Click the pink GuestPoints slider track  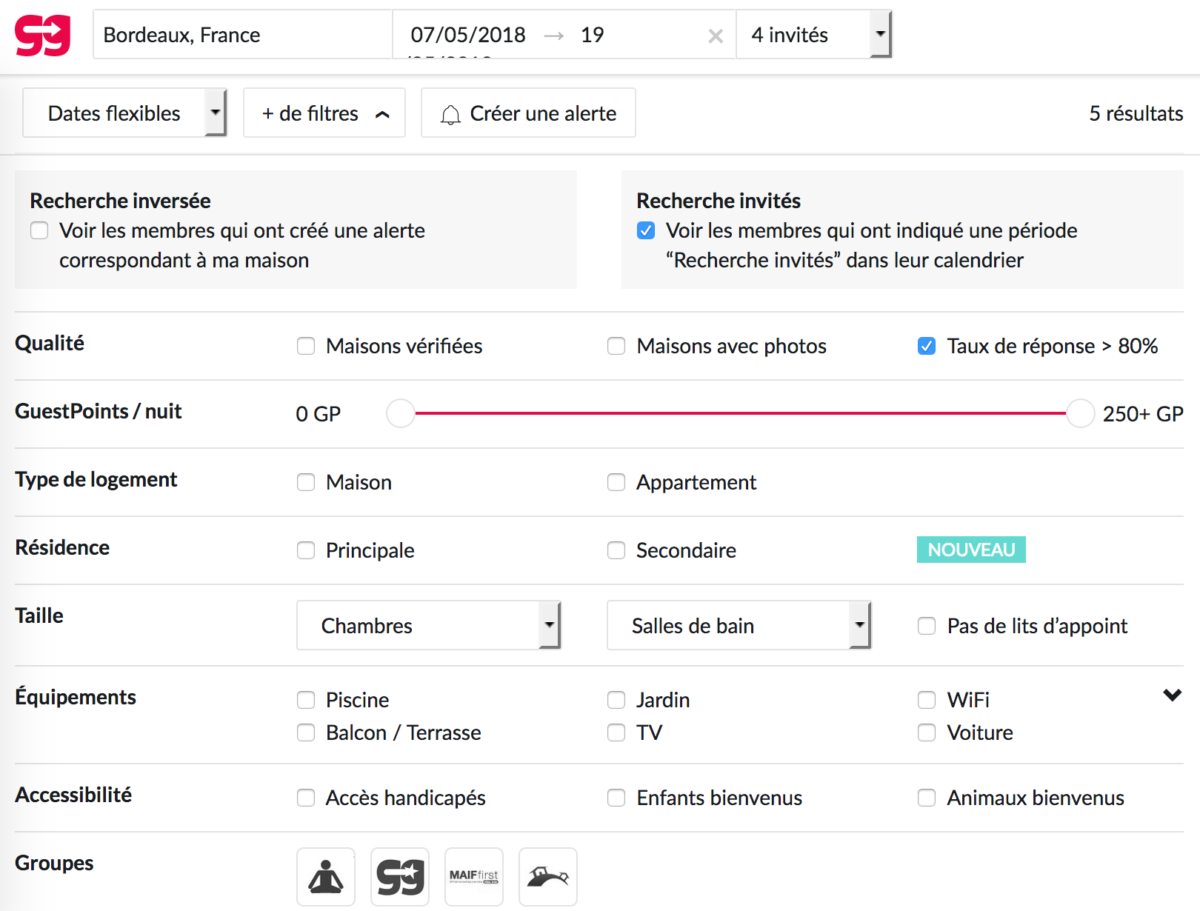tap(740, 413)
